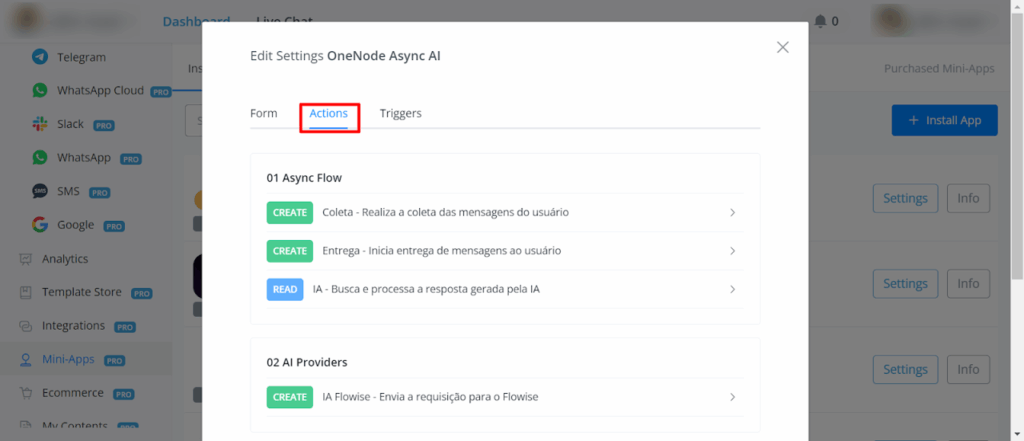
Task: Expand the IA Flowise action chevron
Action: pyautogui.click(x=732, y=397)
